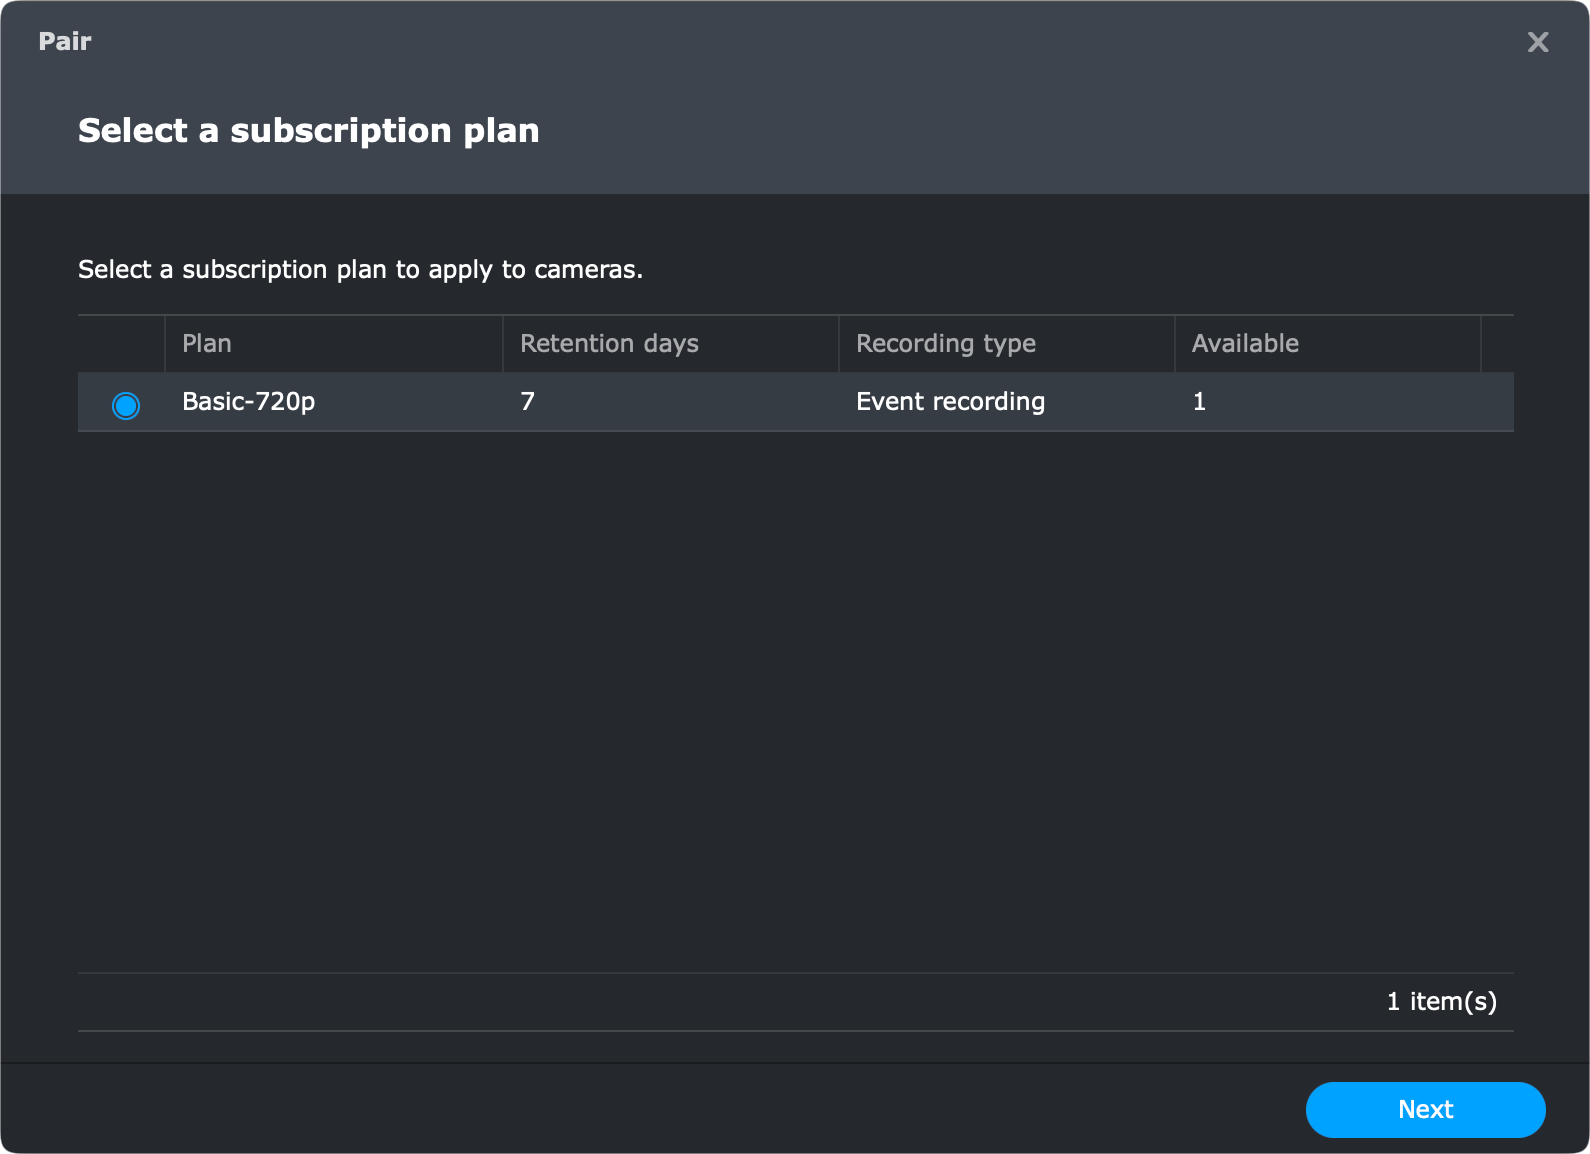Close the Pair dialog

coord(1538,42)
